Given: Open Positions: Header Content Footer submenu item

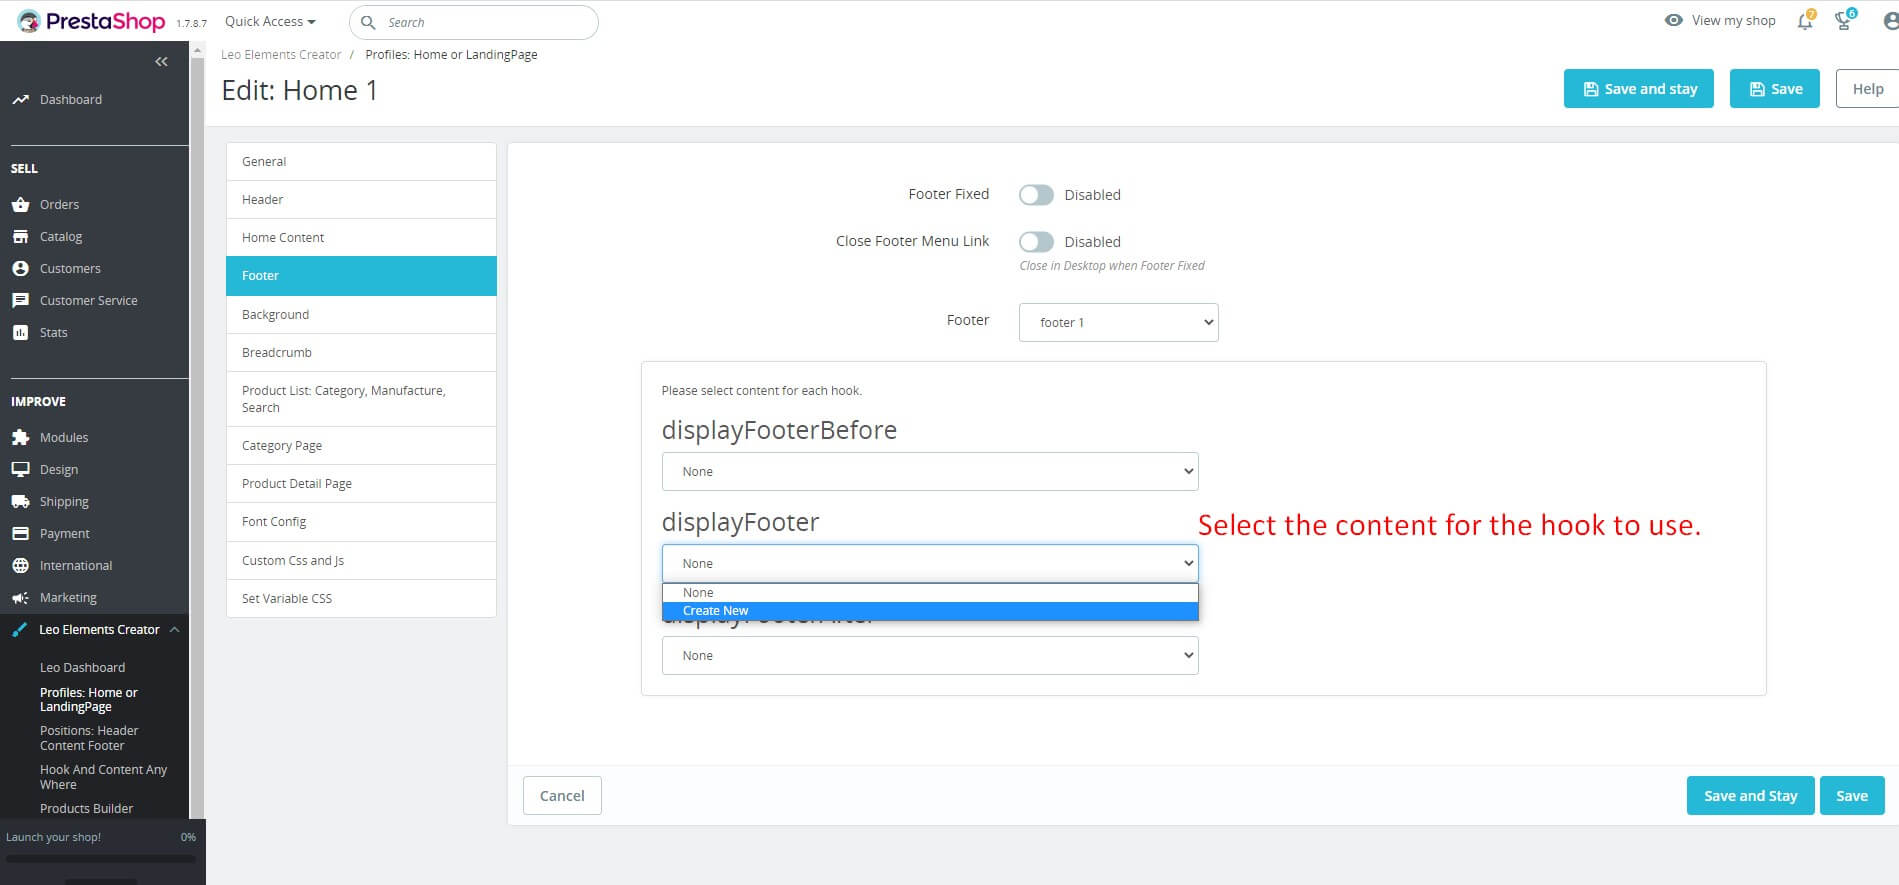Looking at the screenshot, I should 90,738.
